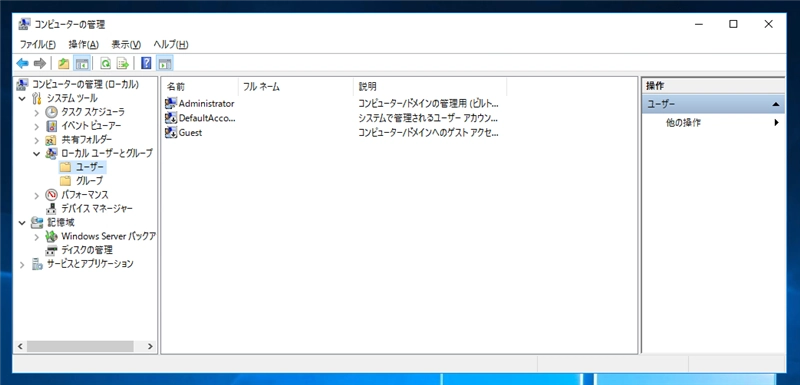Collapse the 記憶域 tree node
The width and height of the screenshot is (800, 385).
22,222
